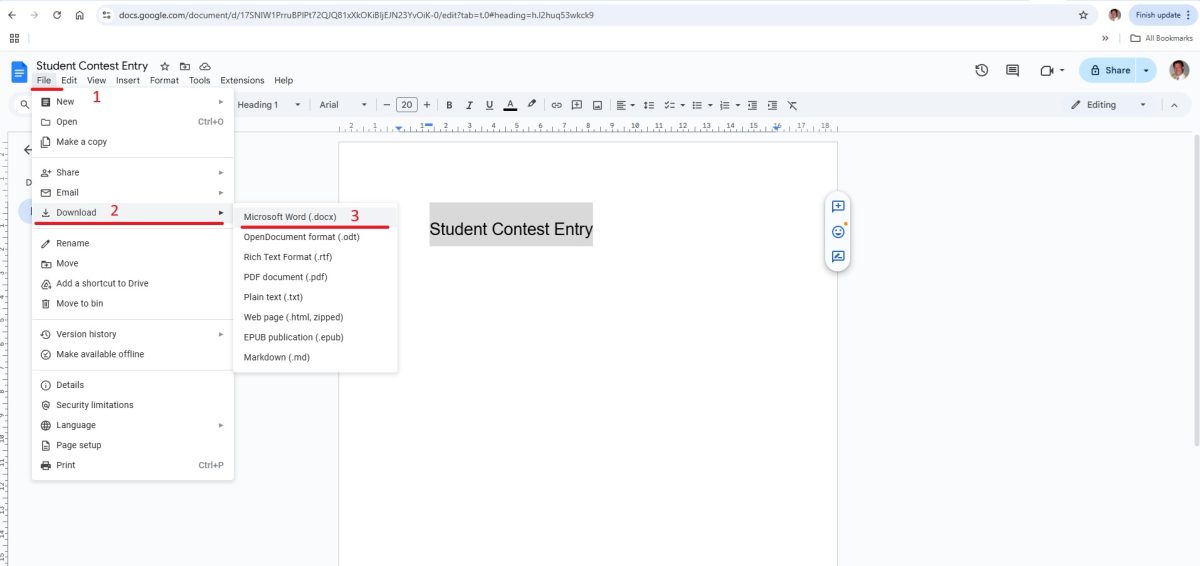Click the add comment icon beside the page
The height and width of the screenshot is (566, 1200).
838,206
